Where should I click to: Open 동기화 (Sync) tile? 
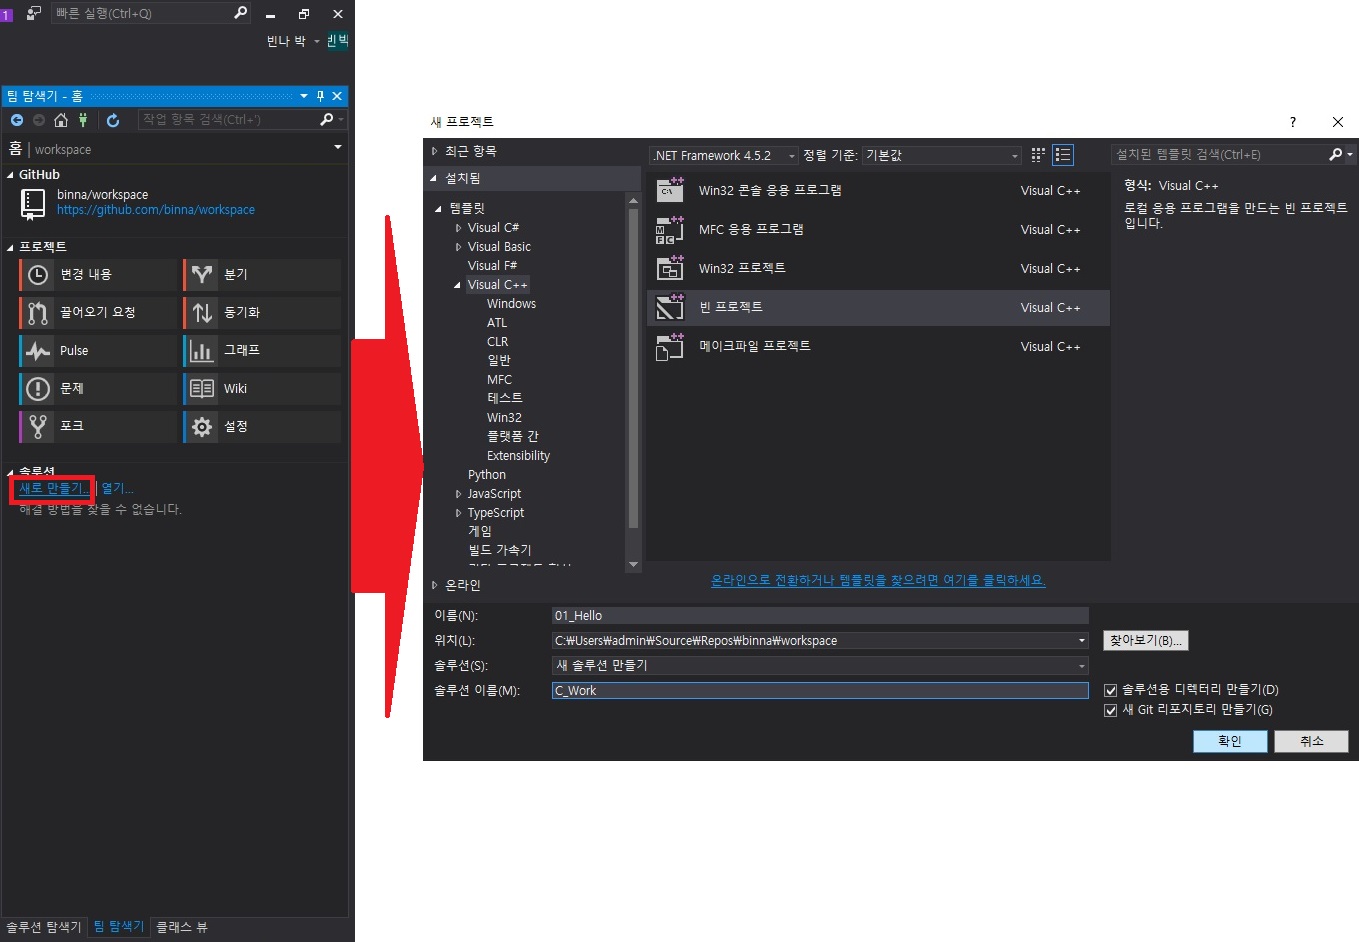[262, 312]
